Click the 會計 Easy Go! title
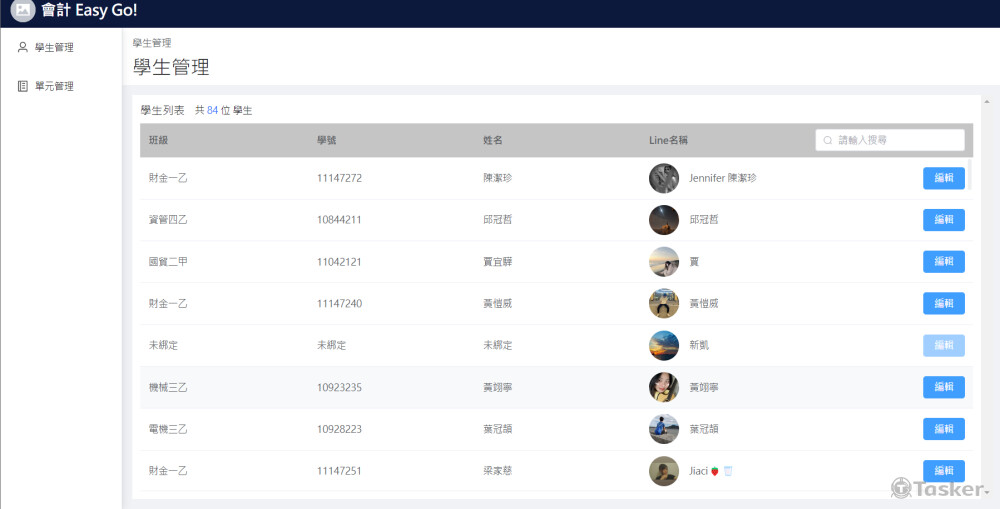Image resolution: width=1000 pixels, height=509 pixels. pyautogui.click(x=89, y=10)
